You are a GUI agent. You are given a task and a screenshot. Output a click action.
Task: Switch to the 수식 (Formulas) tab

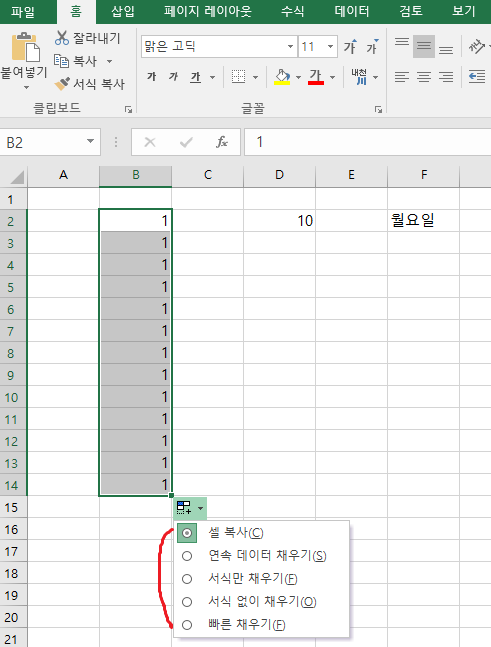pos(292,11)
